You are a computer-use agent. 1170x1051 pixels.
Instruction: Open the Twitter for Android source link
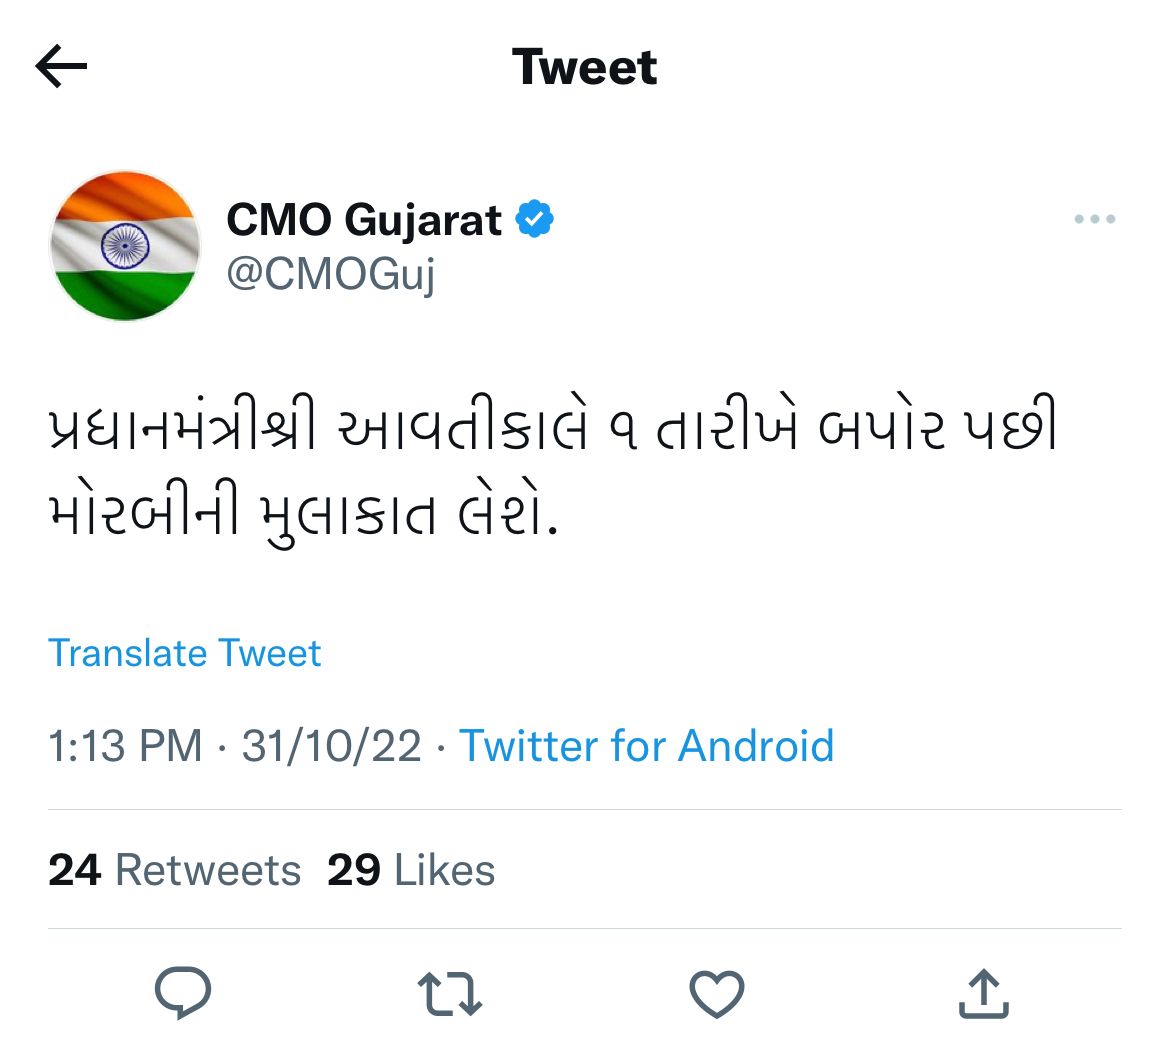(646, 746)
